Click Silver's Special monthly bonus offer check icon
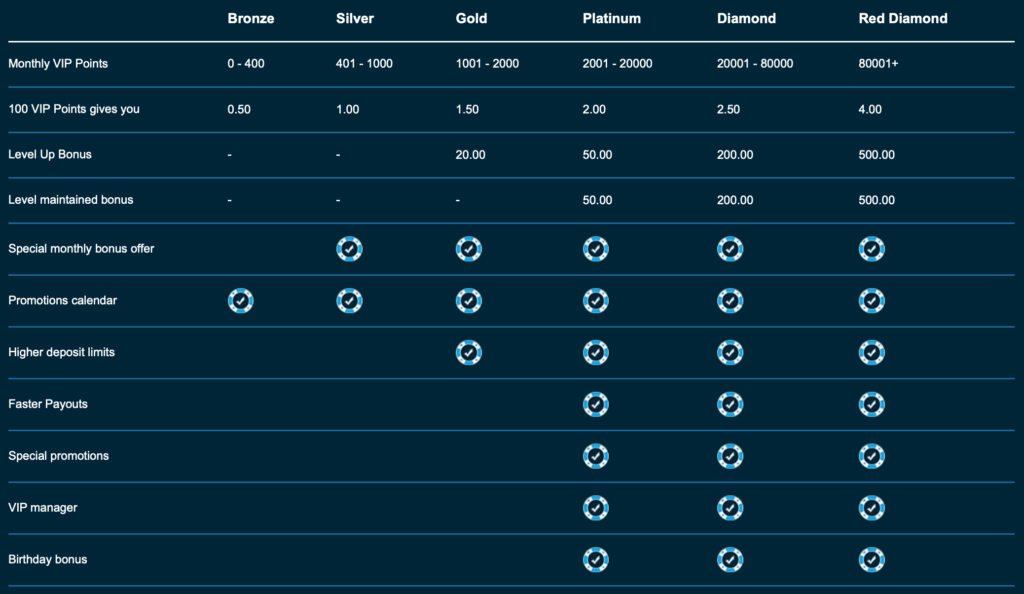The width and height of the screenshot is (1024, 594). pyautogui.click(x=349, y=249)
